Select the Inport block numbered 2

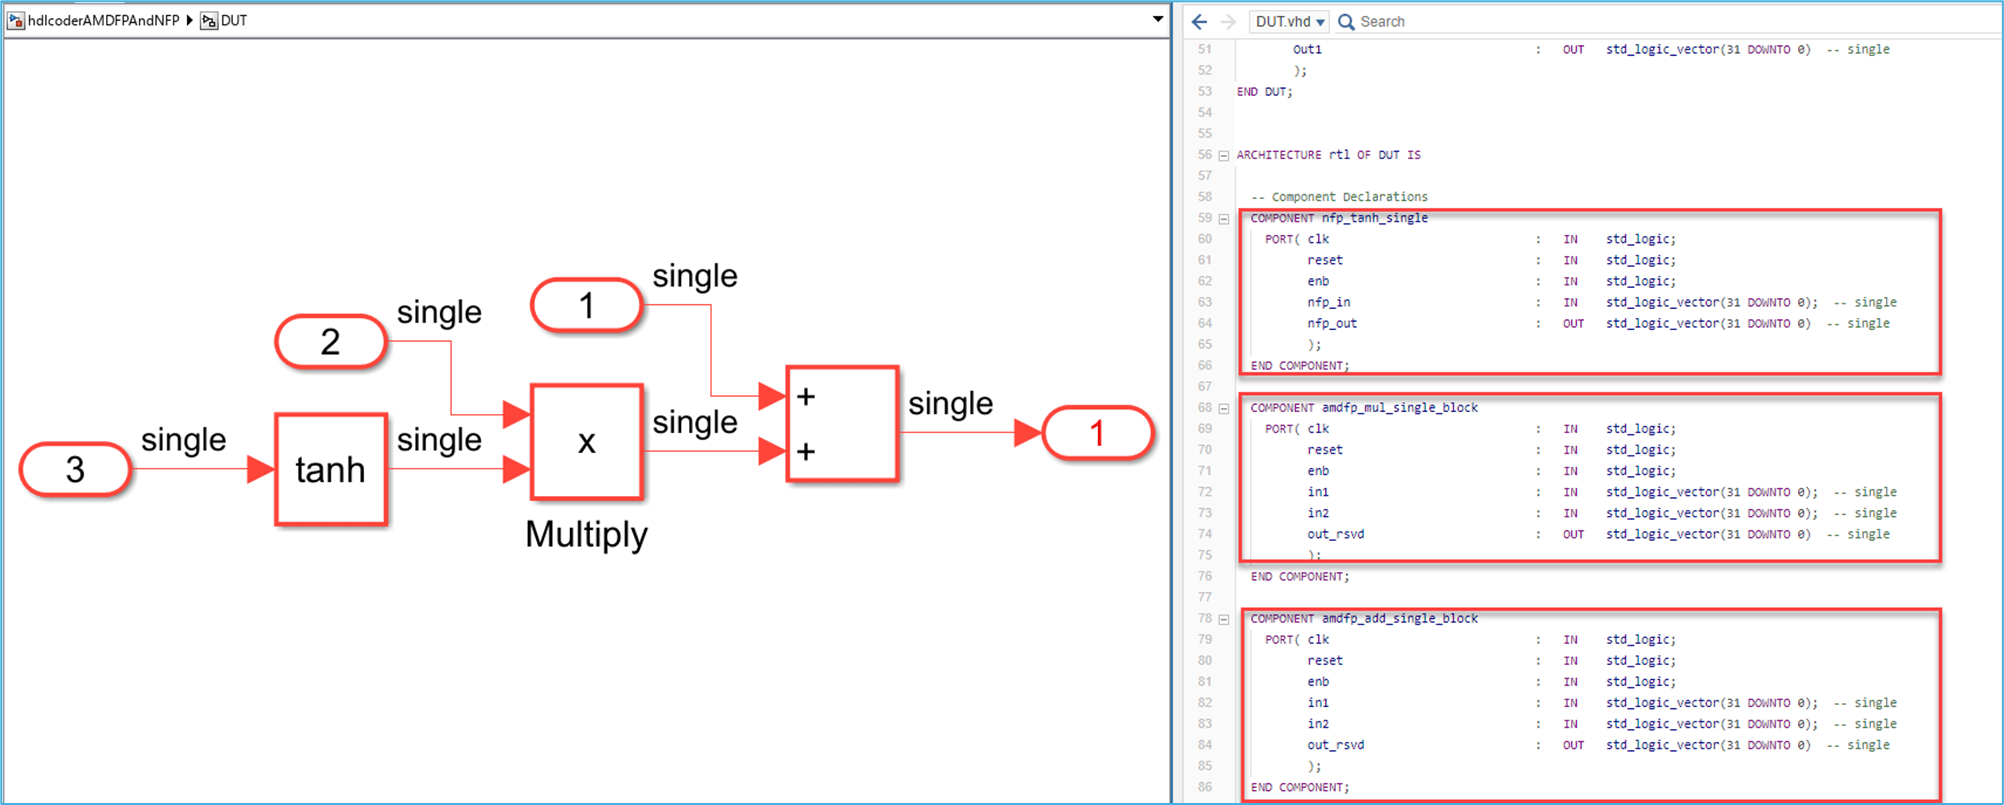click(x=331, y=342)
